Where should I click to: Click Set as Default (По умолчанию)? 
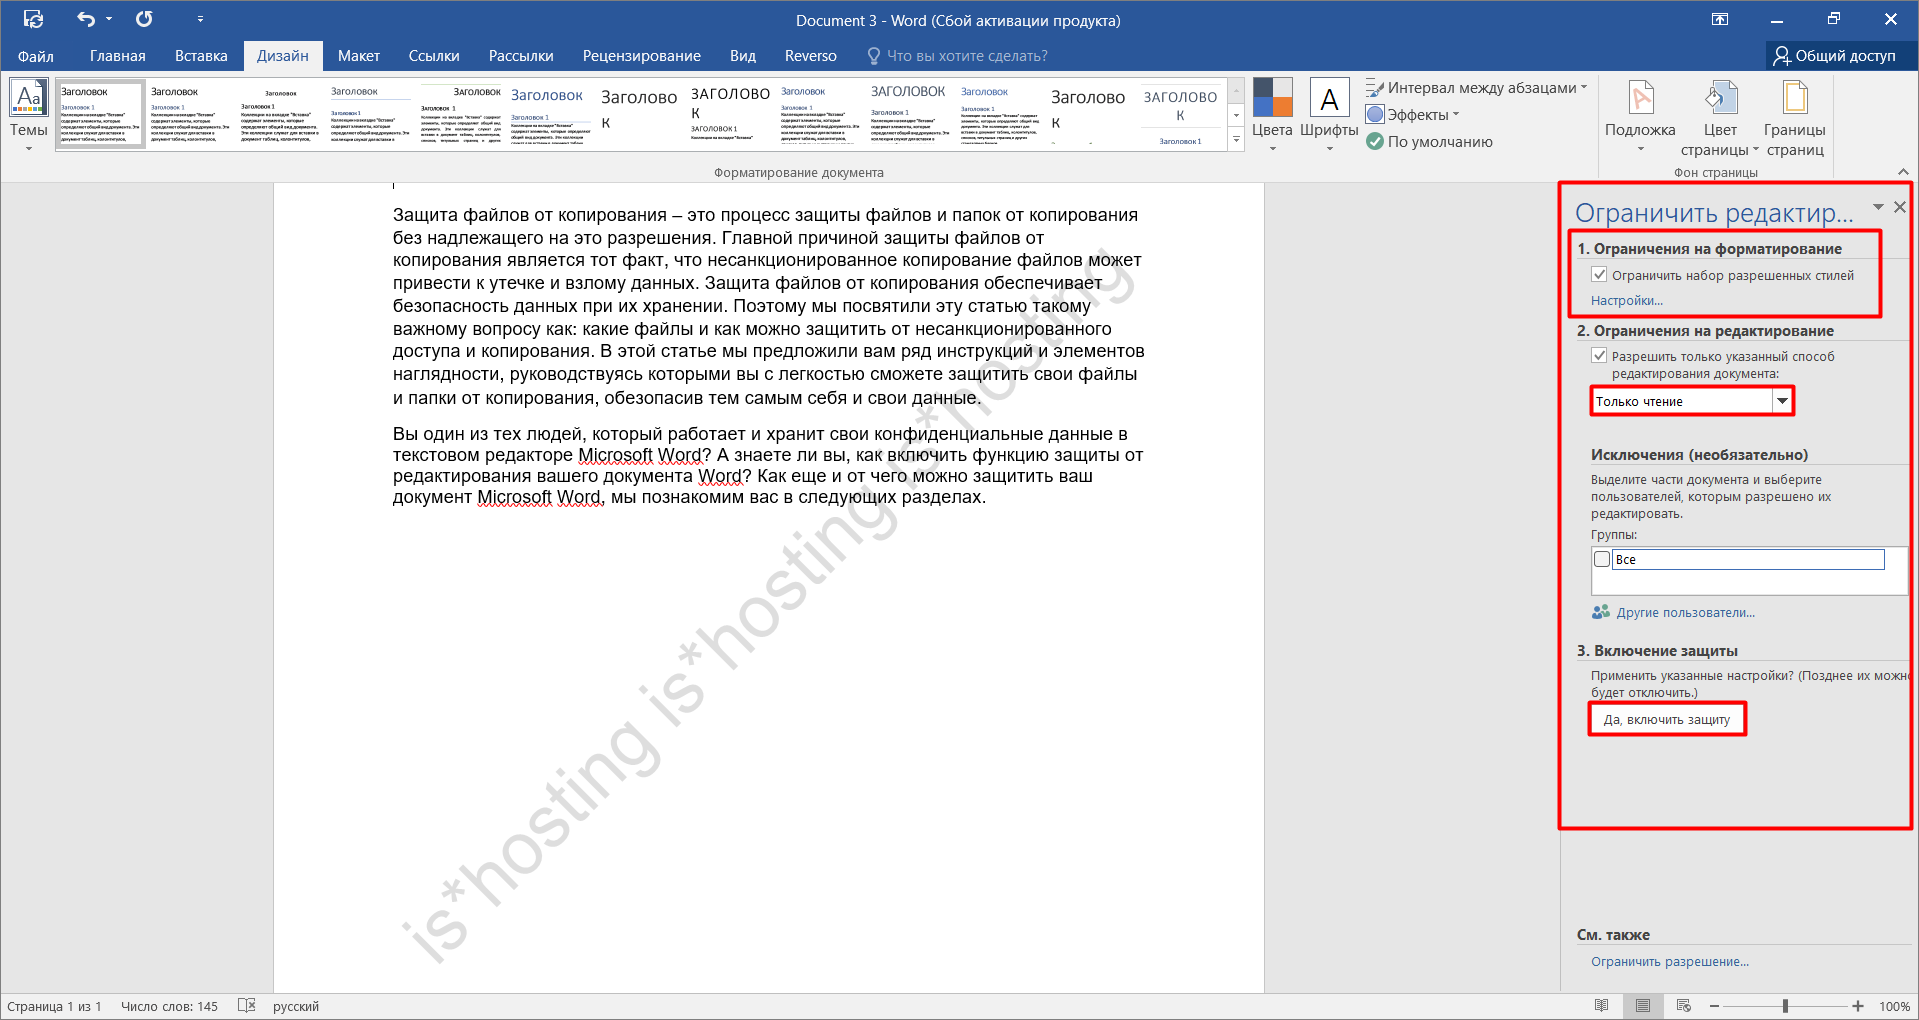[x=1430, y=142]
